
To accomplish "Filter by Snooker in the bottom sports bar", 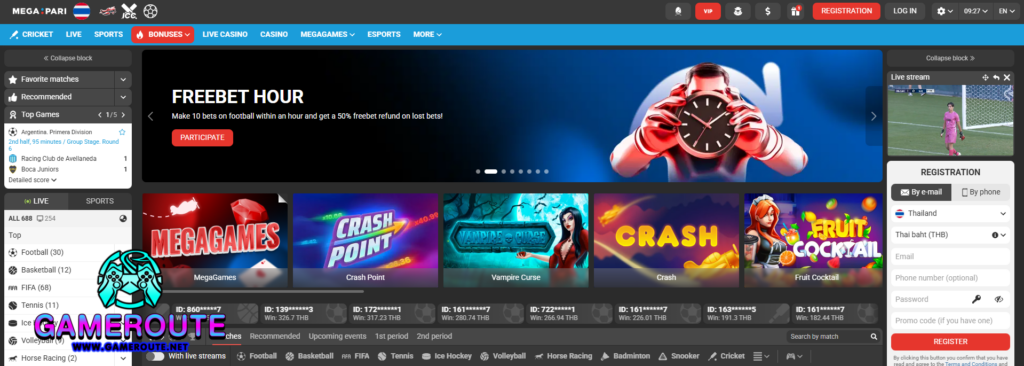I will click(x=679, y=356).
